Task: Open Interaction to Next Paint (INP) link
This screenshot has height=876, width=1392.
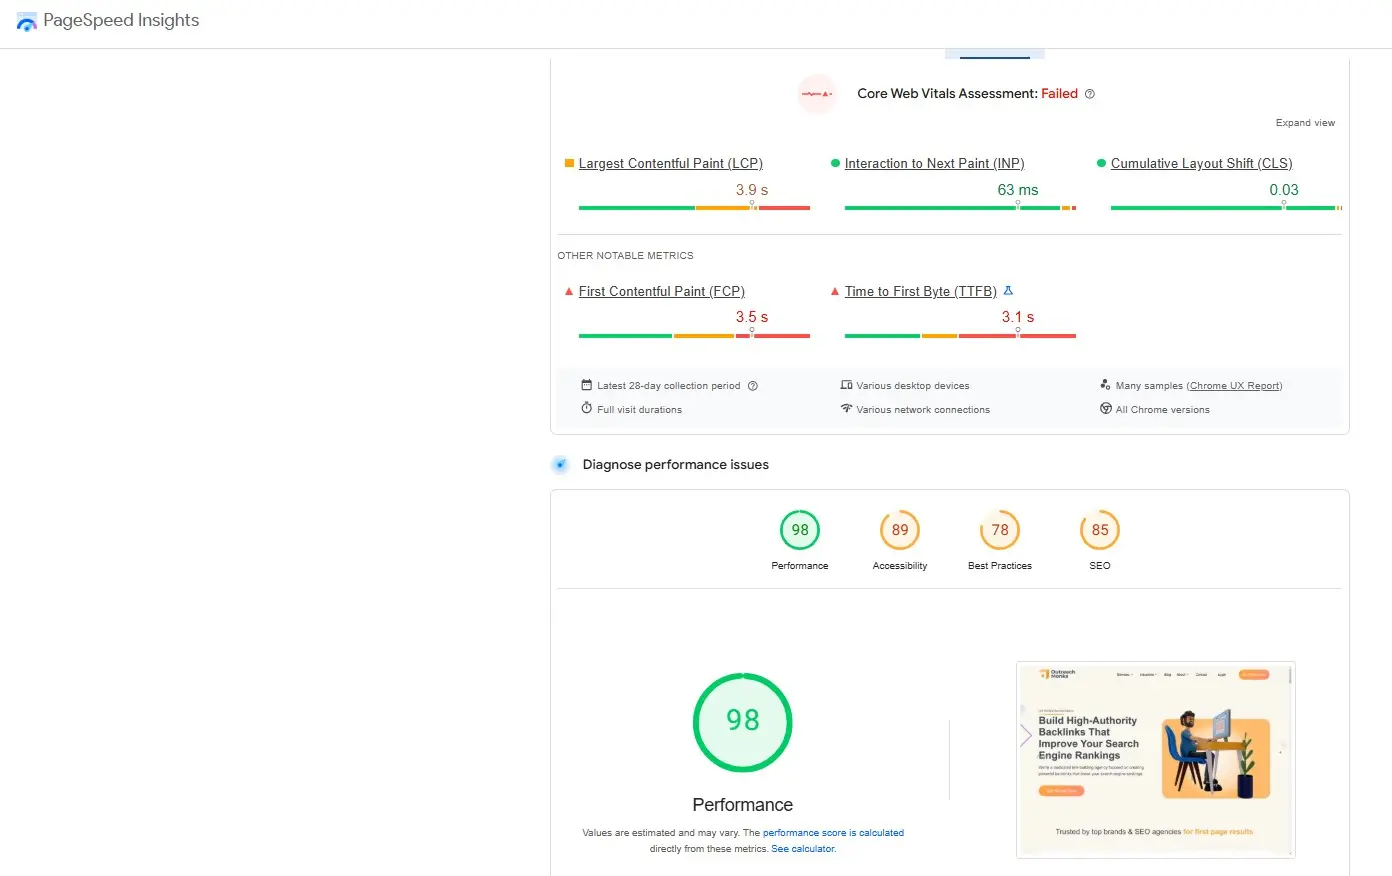Action: click(x=934, y=164)
